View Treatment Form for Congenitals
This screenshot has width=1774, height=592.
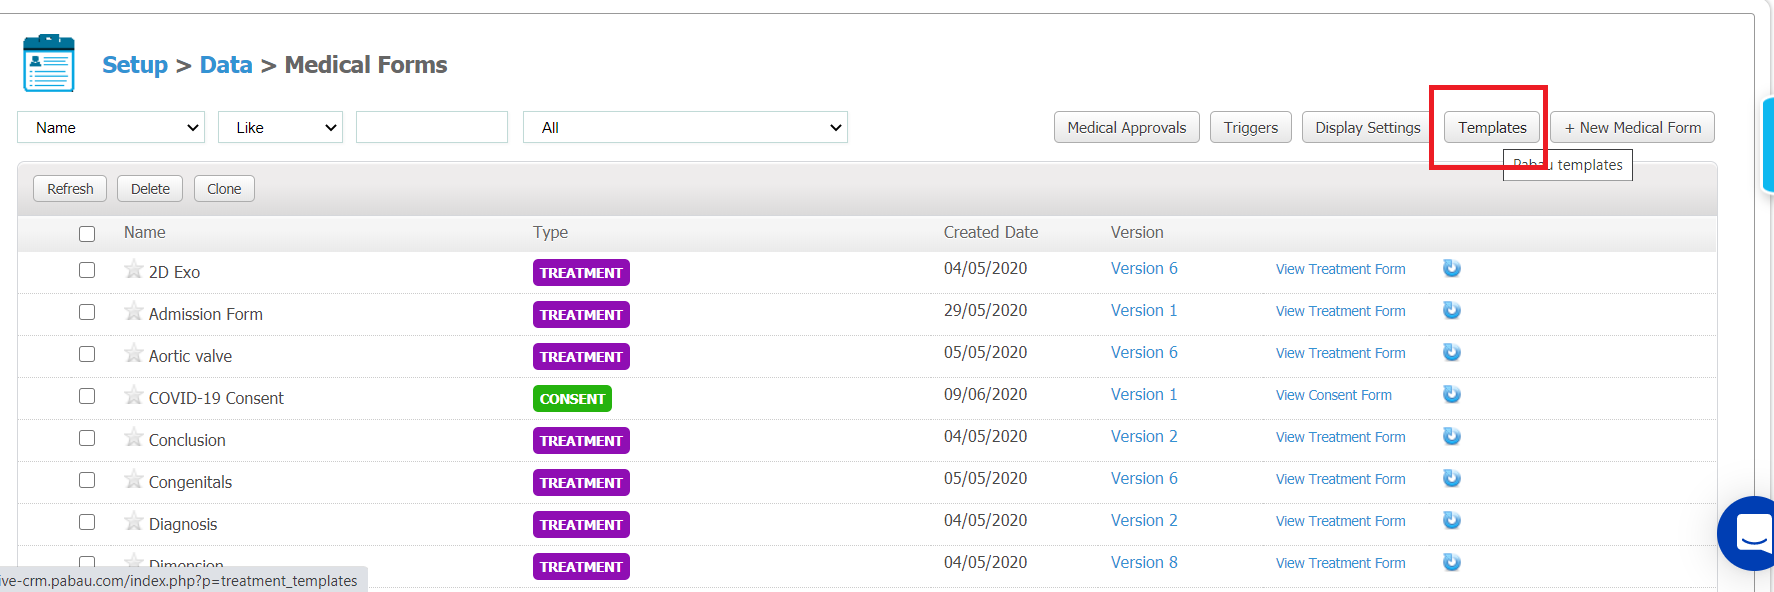(x=1340, y=479)
